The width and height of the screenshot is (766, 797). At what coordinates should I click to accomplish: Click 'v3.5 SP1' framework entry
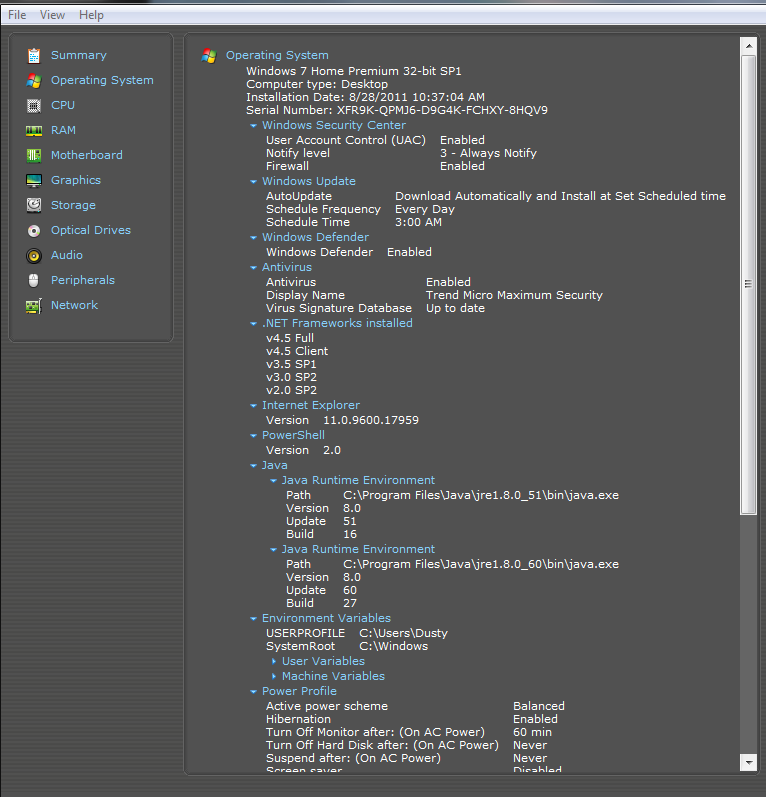point(291,364)
